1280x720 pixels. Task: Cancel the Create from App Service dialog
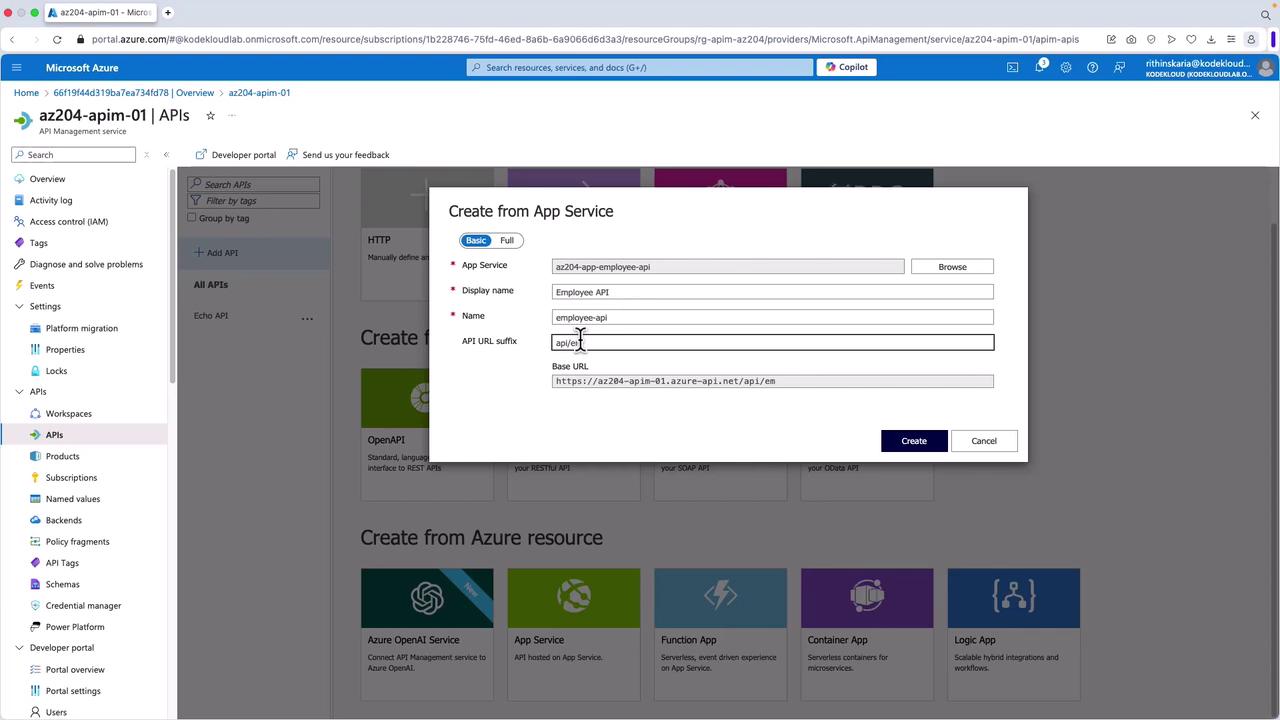click(x=984, y=441)
